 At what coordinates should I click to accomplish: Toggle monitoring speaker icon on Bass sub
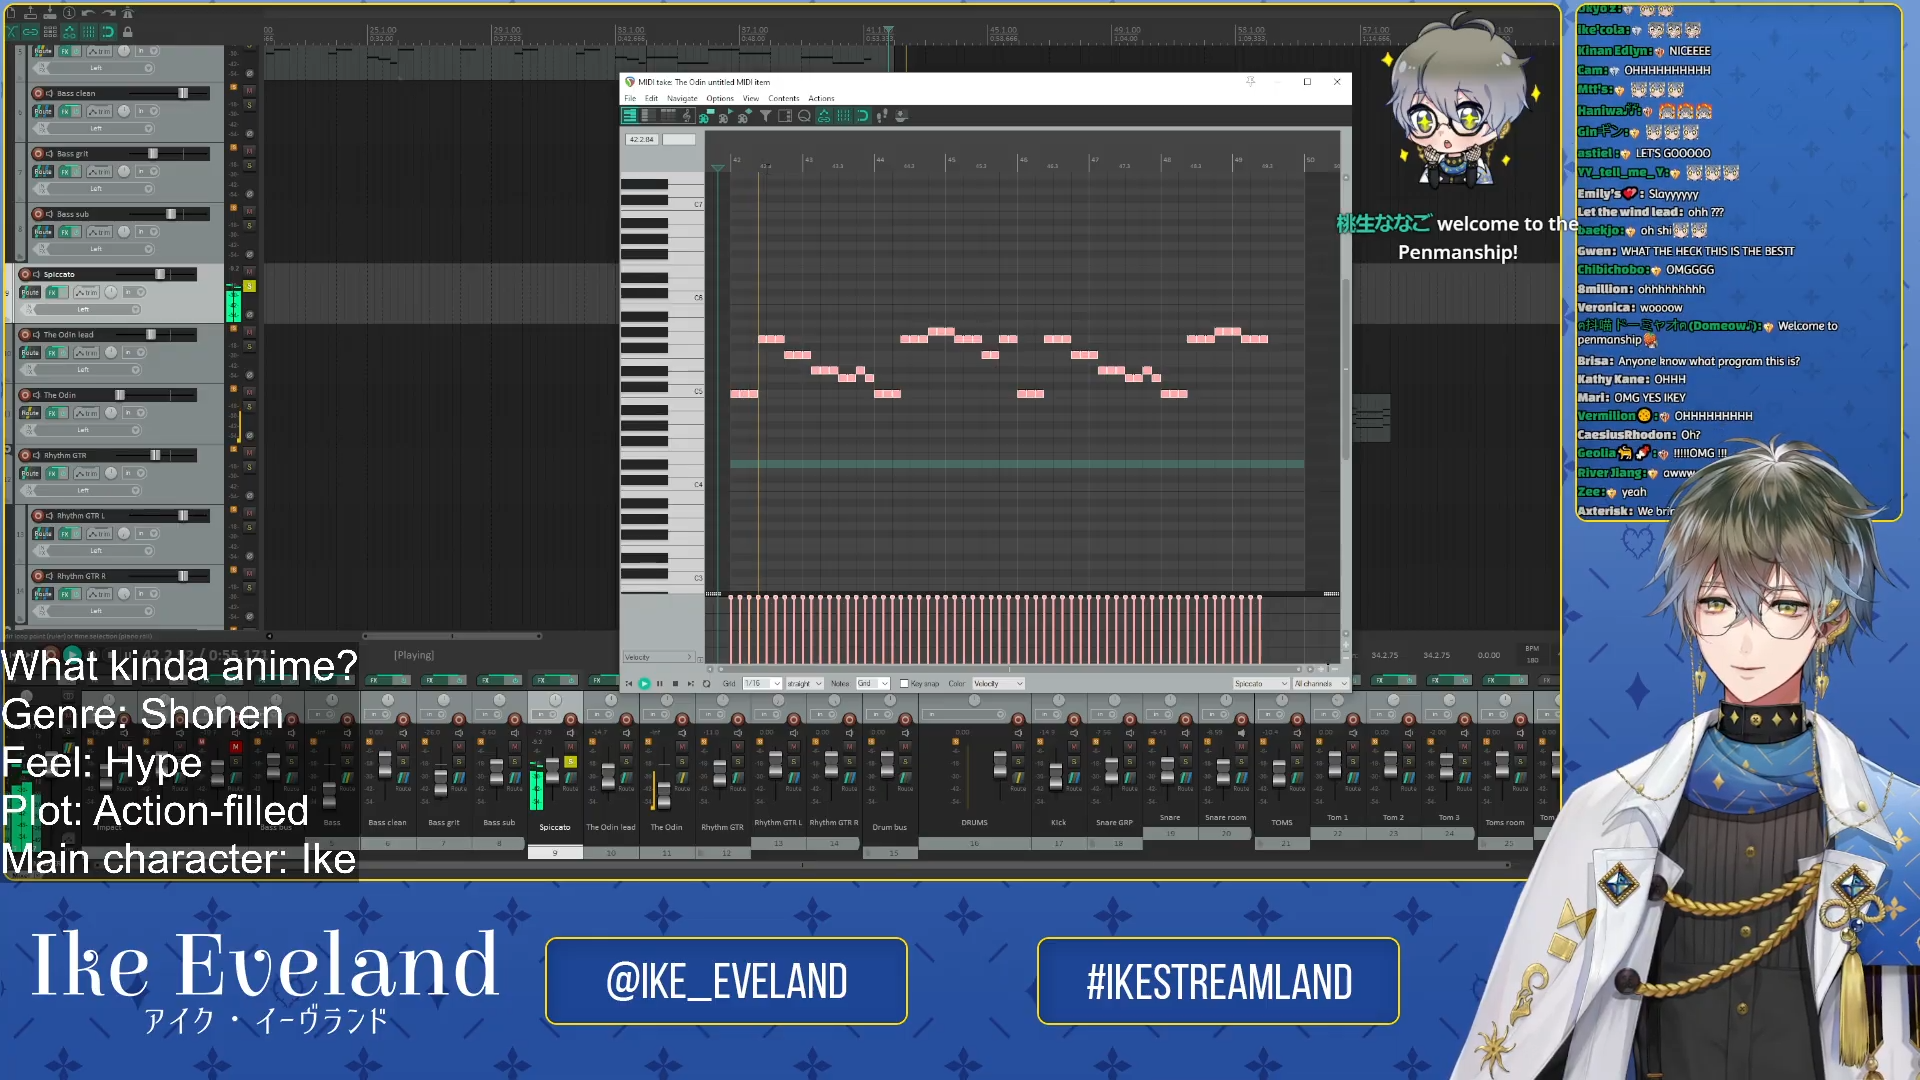(x=49, y=214)
